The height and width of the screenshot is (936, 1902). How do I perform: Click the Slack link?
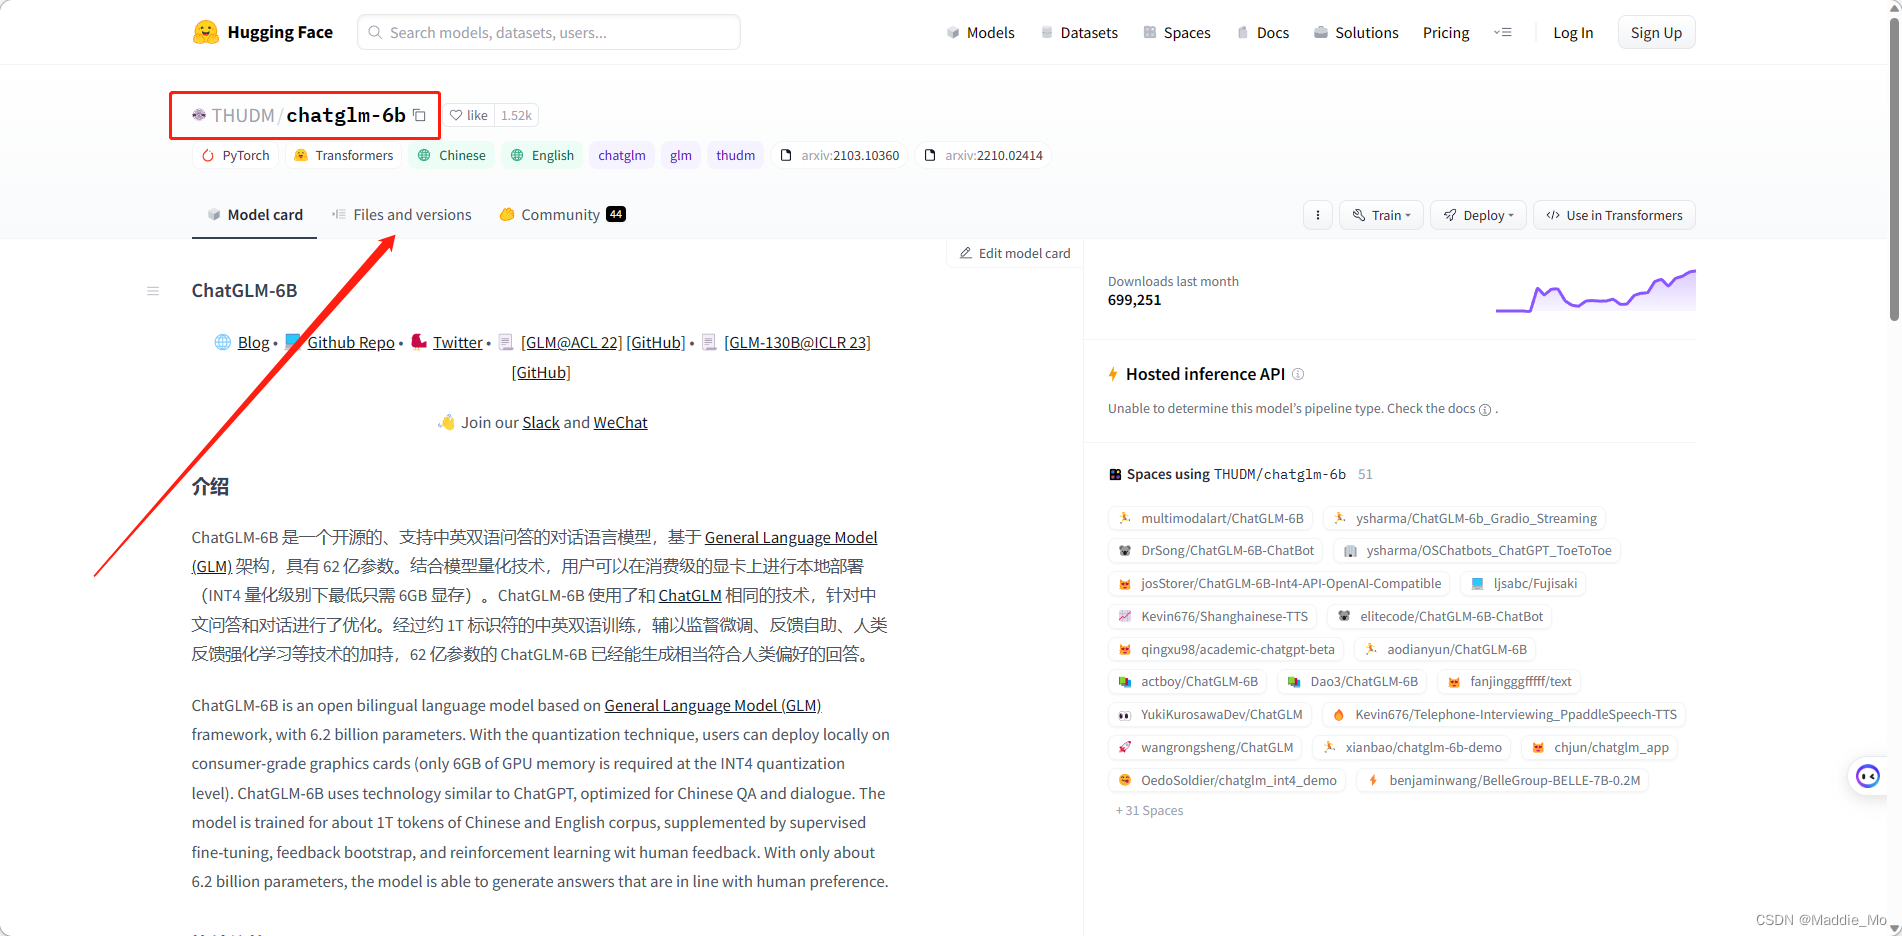point(541,423)
